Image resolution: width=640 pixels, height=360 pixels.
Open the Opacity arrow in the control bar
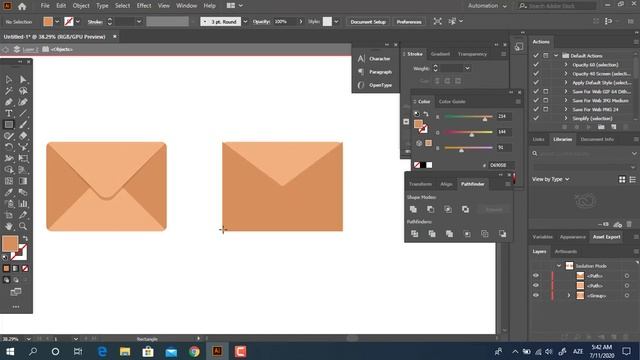click(301, 22)
